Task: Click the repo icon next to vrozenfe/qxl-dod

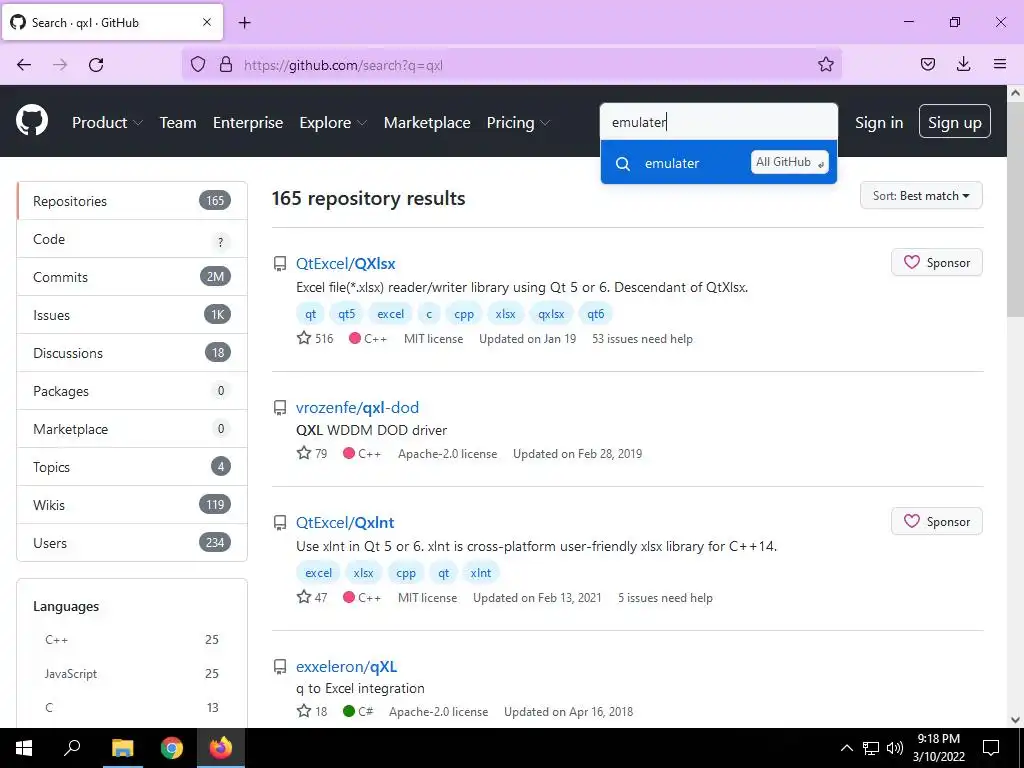Action: (x=280, y=408)
